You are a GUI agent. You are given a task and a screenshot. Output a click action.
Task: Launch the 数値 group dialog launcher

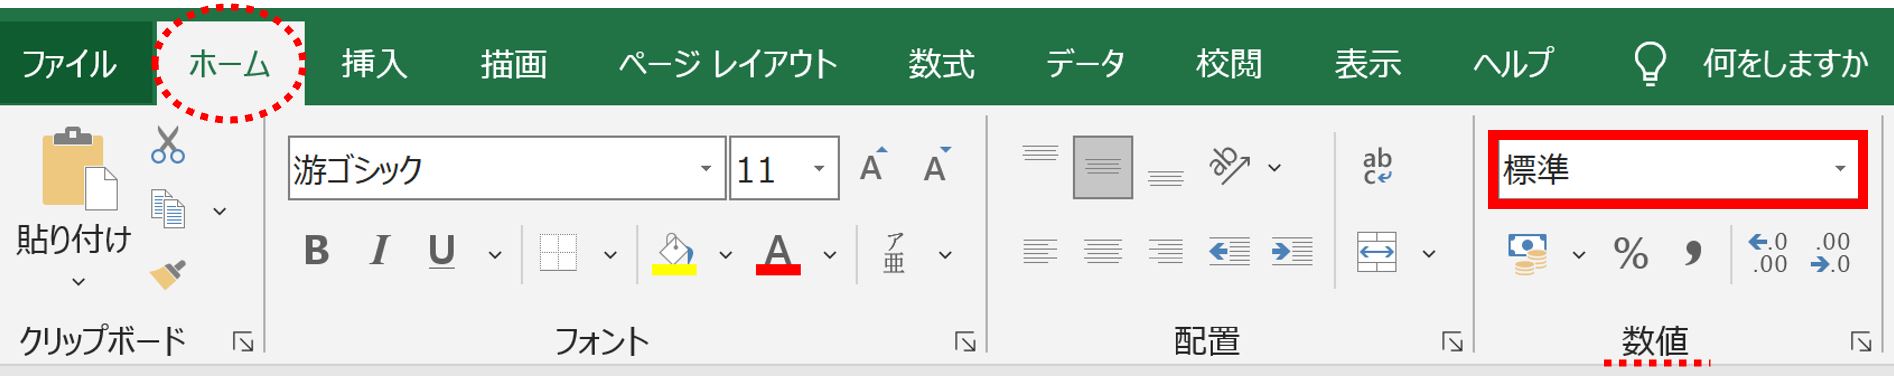[1861, 343]
